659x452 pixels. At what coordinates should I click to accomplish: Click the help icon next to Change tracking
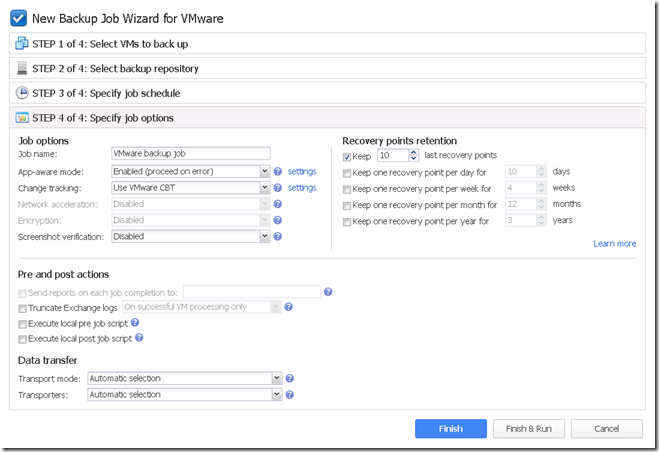[277, 188]
